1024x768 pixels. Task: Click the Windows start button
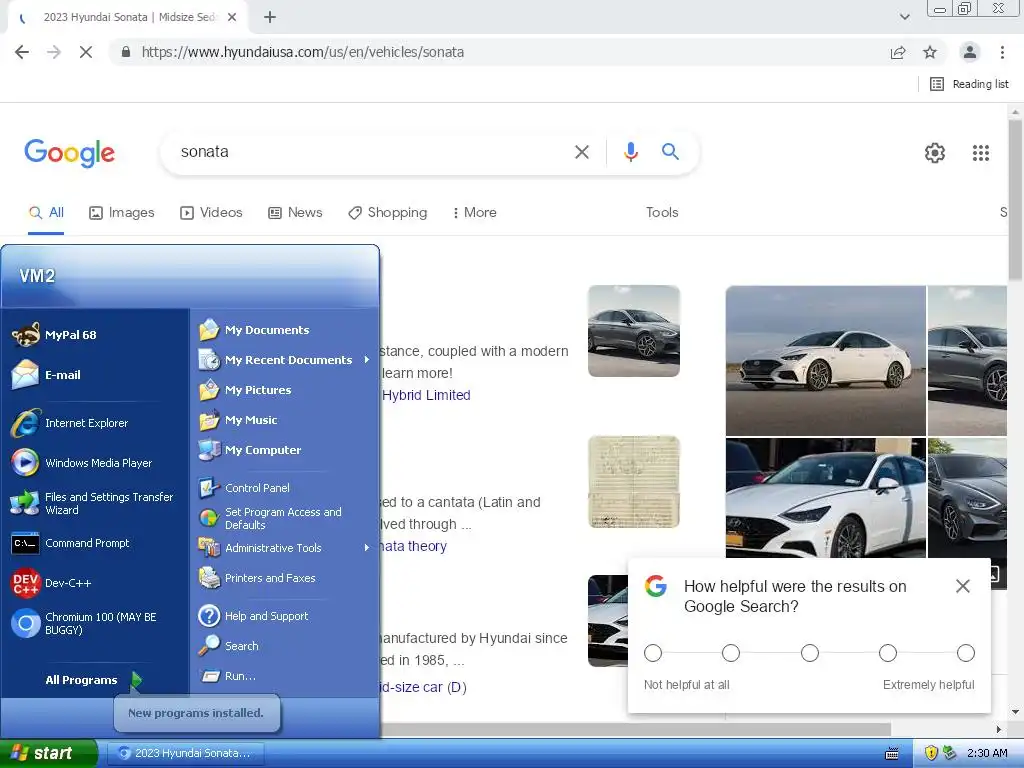tap(48, 753)
